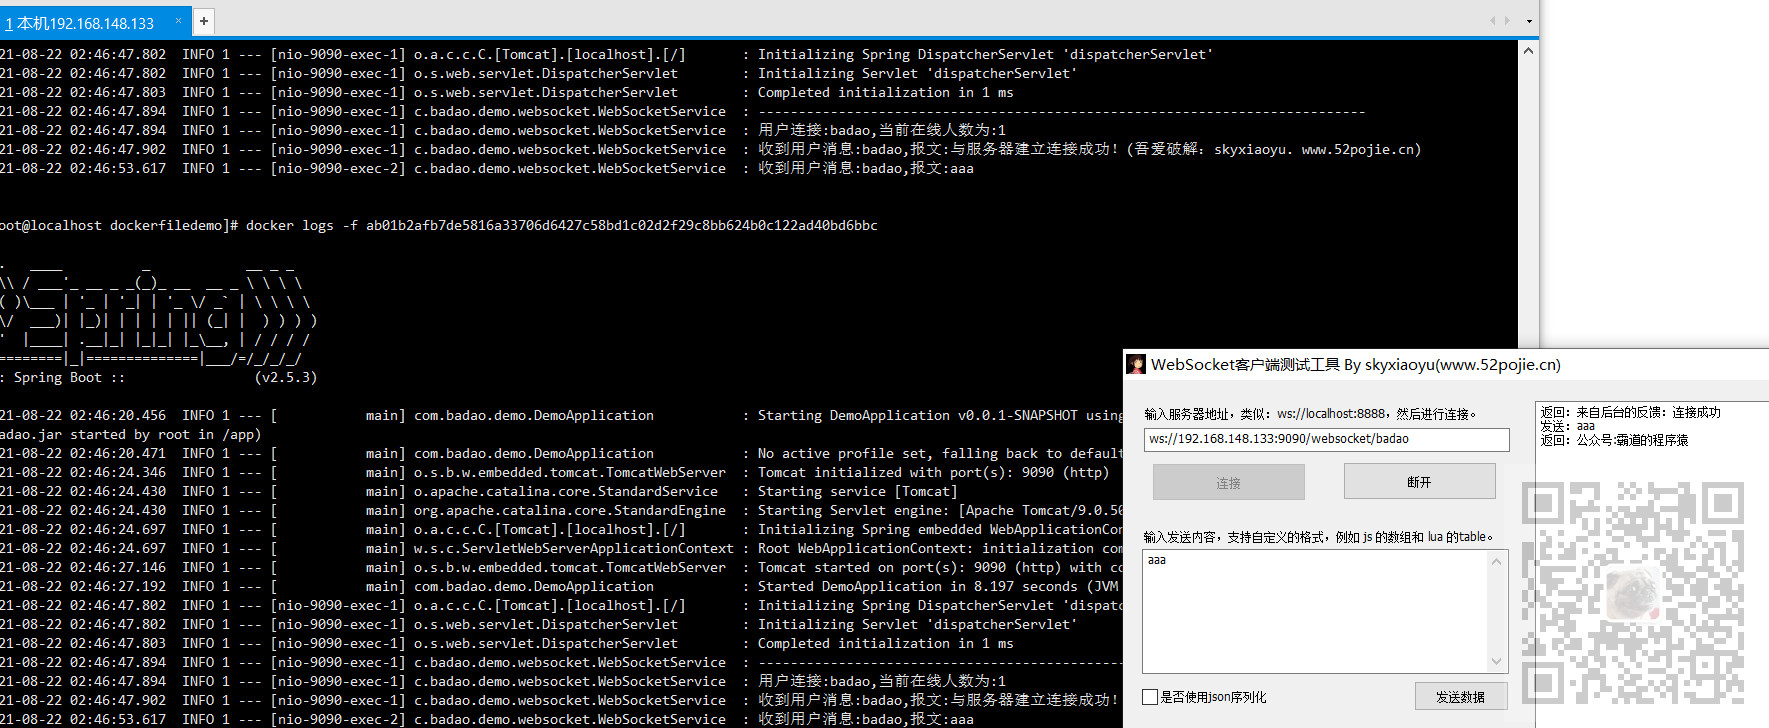Click the greyed 连接 connect button
The height and width of the screenshot is (728, 1769).
[1228, 482]
